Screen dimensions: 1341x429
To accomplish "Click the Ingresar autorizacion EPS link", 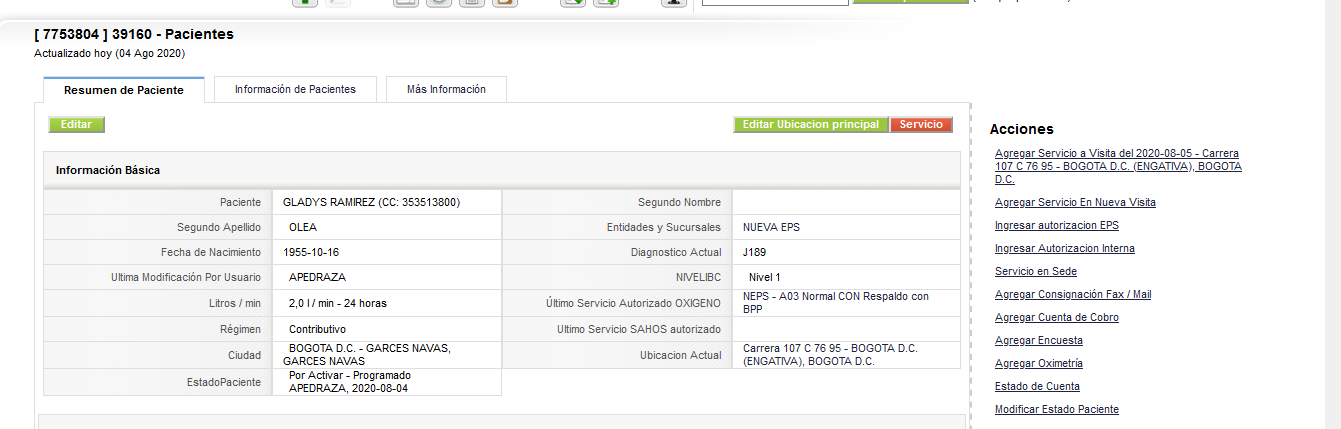I will point(1057,225).
